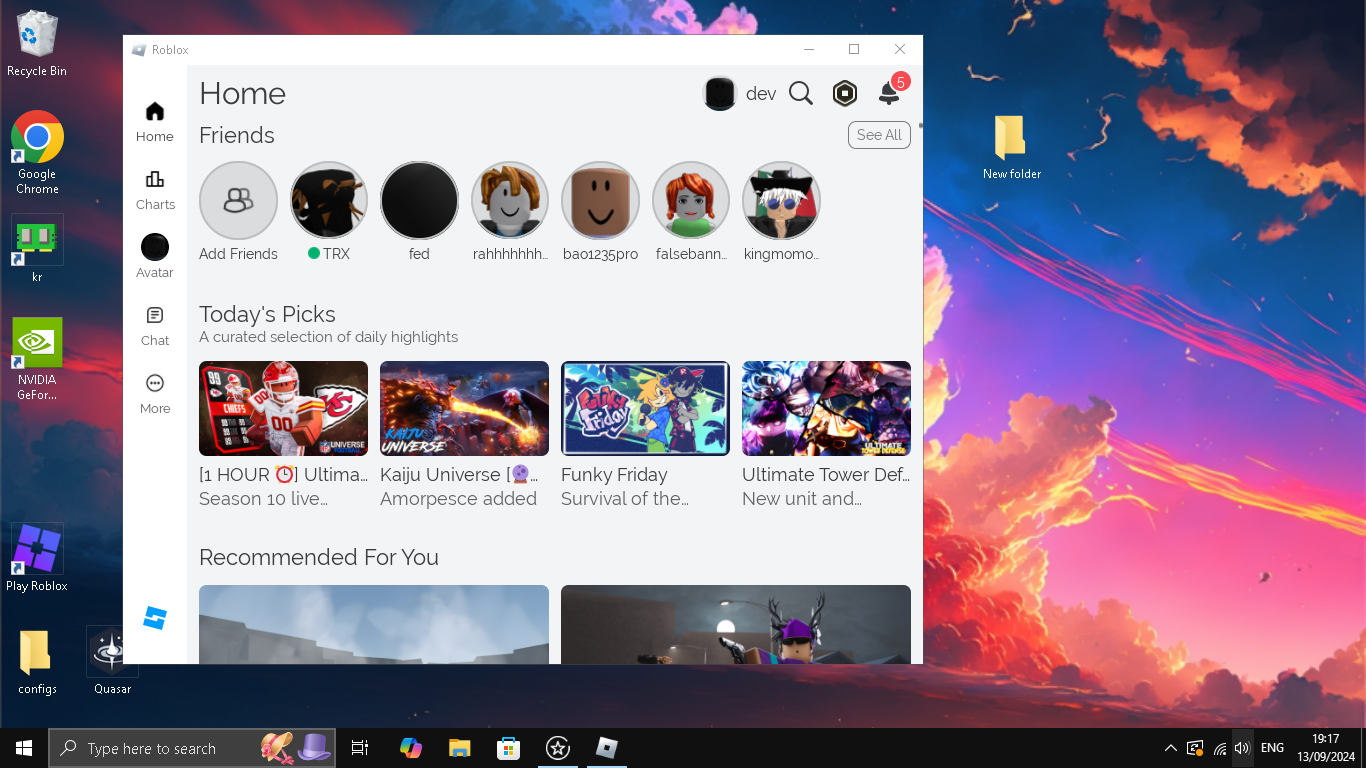Select the Recycle Bin desktop icon

click(x=37, y=44)
